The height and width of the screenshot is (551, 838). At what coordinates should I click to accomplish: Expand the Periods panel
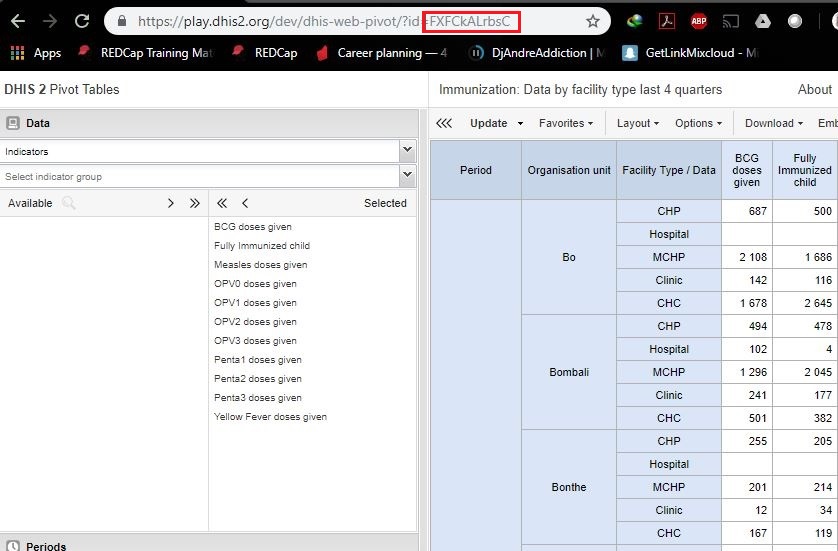47,546
